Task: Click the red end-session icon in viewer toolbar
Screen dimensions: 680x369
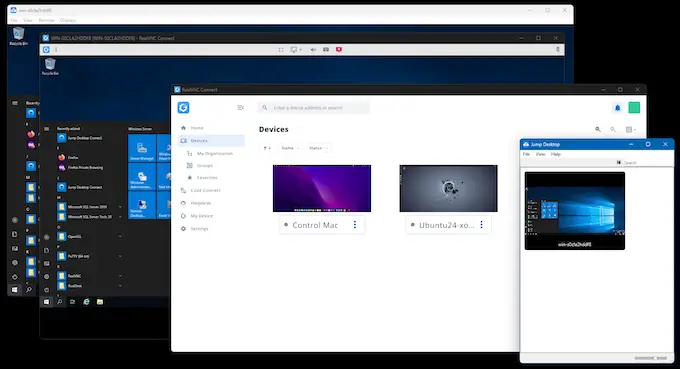Action: (x=339, y=50)
